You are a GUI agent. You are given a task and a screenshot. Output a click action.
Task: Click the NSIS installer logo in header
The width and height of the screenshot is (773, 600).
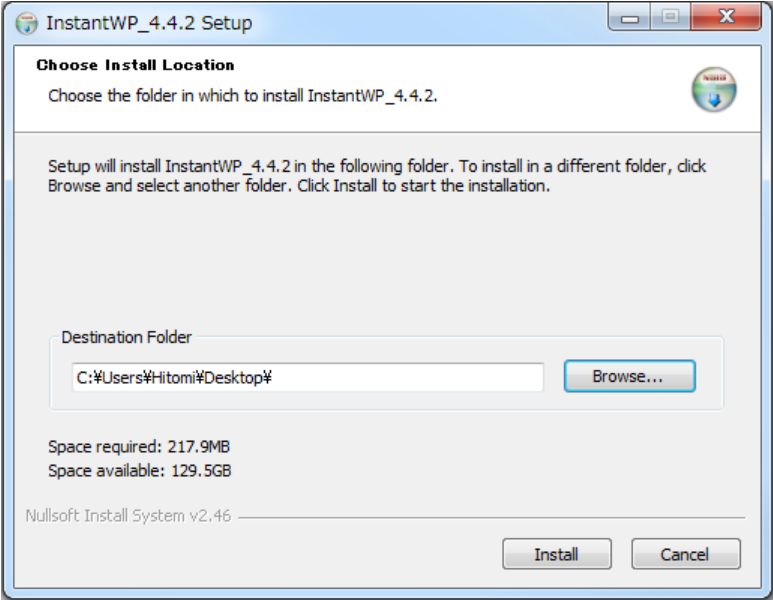click(x=713, y=89)
